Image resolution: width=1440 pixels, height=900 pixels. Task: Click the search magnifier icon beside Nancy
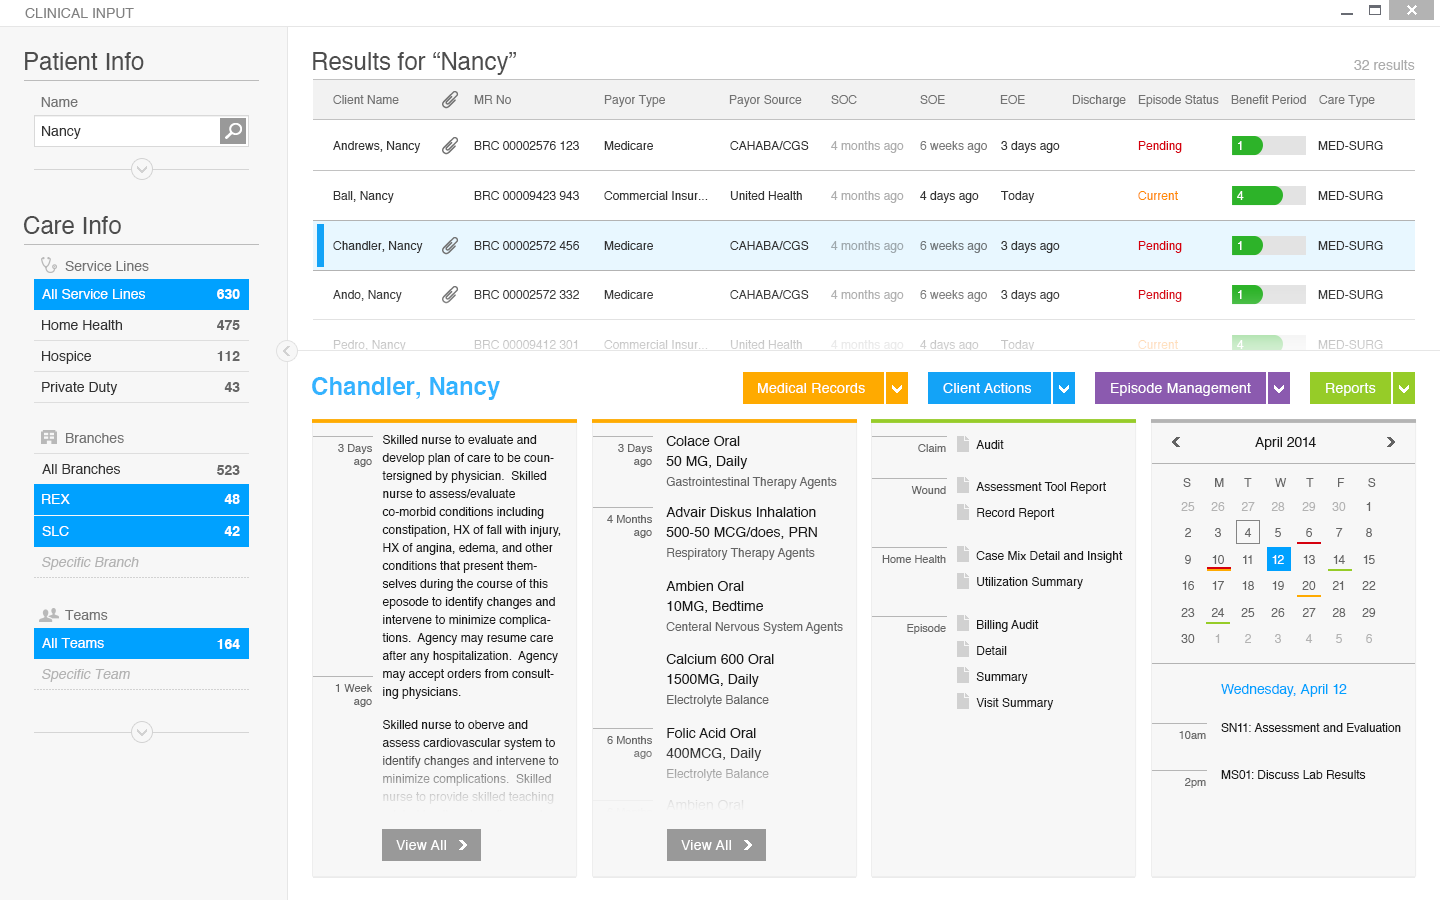(x=233, y=131)
